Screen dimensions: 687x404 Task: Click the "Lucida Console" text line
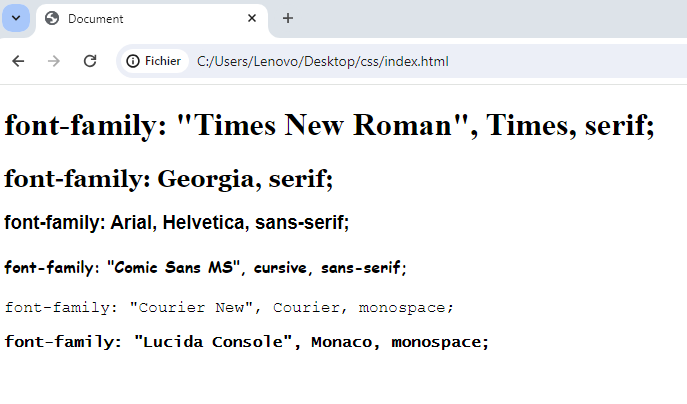point(246,342)
